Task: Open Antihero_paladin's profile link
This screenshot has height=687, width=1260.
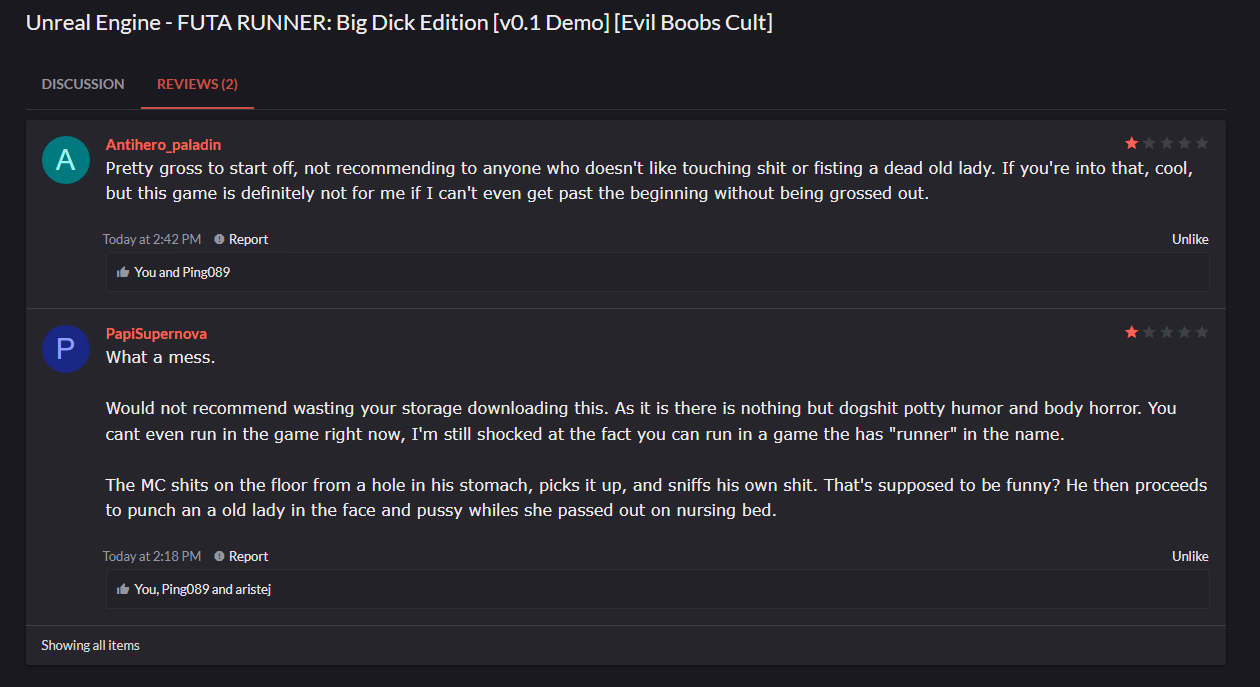Action: tap(164, 145)
